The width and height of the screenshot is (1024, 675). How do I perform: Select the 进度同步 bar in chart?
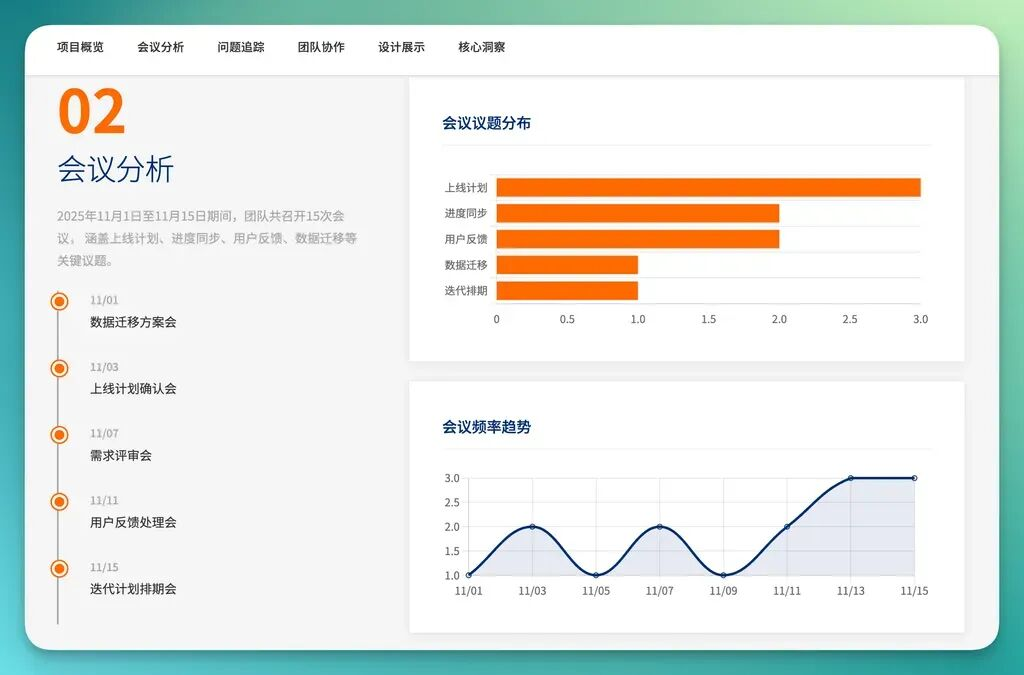click(x=637, y=213)
